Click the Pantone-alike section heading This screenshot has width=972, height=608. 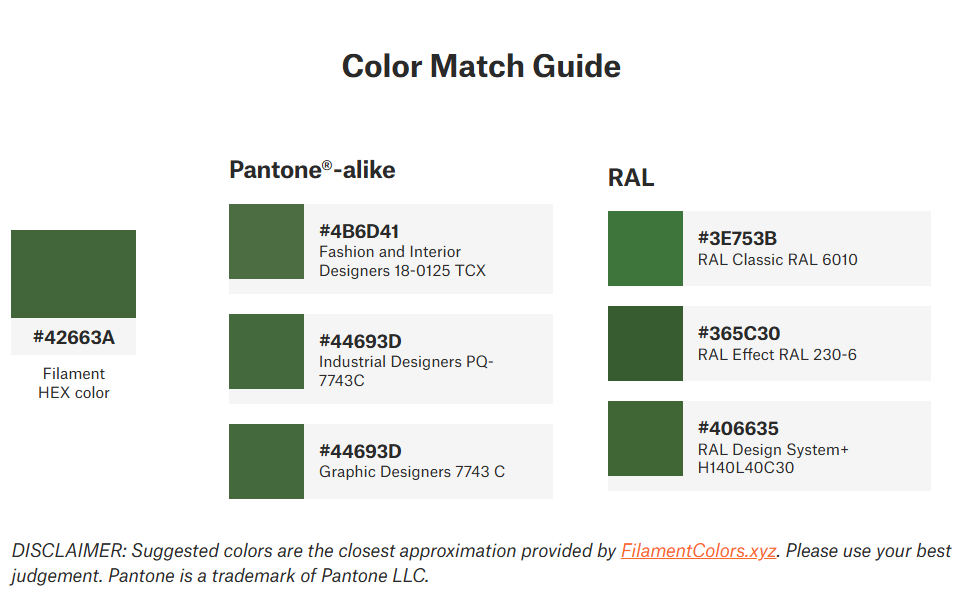pos(312,170)
